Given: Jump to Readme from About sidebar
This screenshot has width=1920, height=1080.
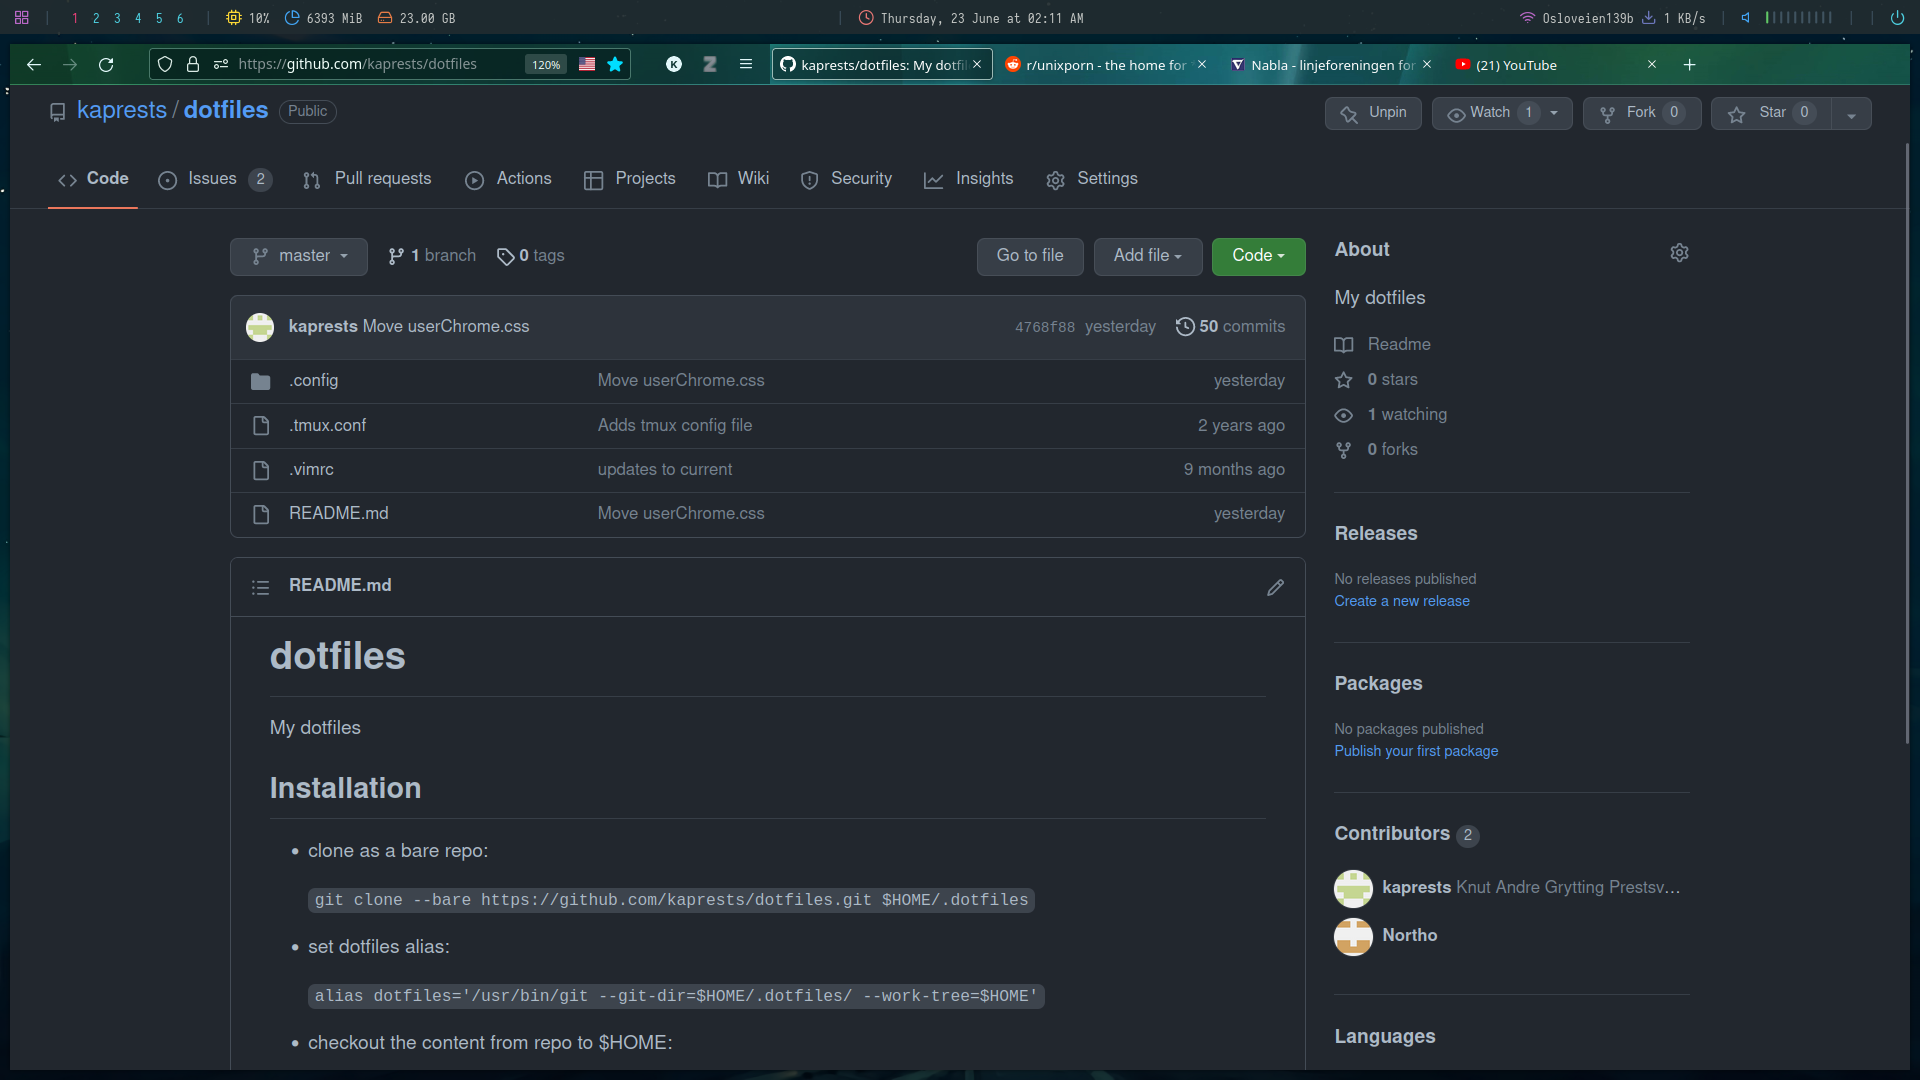Looking at the screenshot, I should [x=1383, y=345].
